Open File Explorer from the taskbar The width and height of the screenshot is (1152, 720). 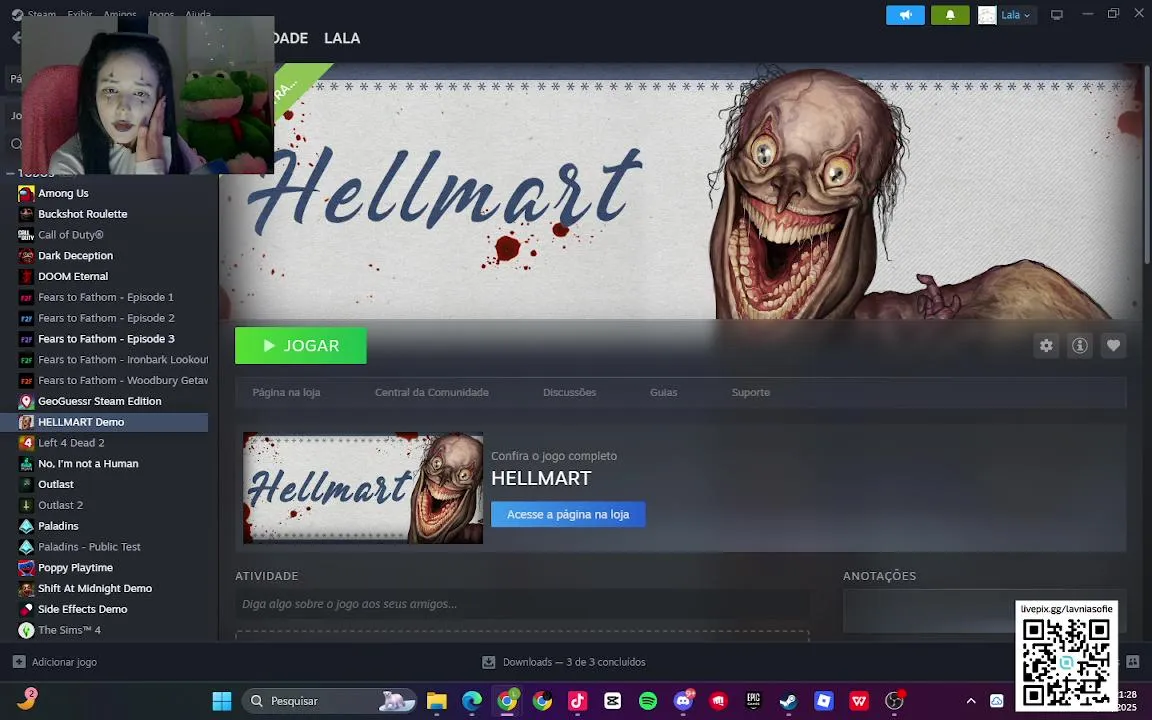pyautogui.click(x=436, y=701)
